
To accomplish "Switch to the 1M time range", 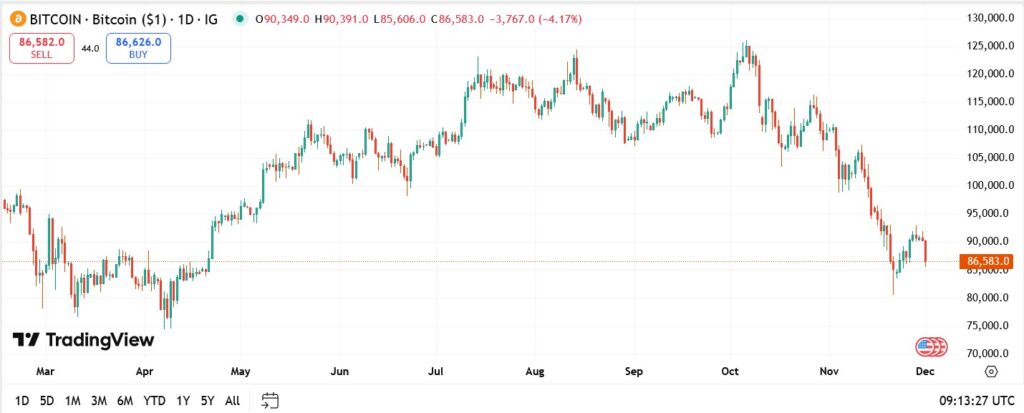I will coord(73,401).
